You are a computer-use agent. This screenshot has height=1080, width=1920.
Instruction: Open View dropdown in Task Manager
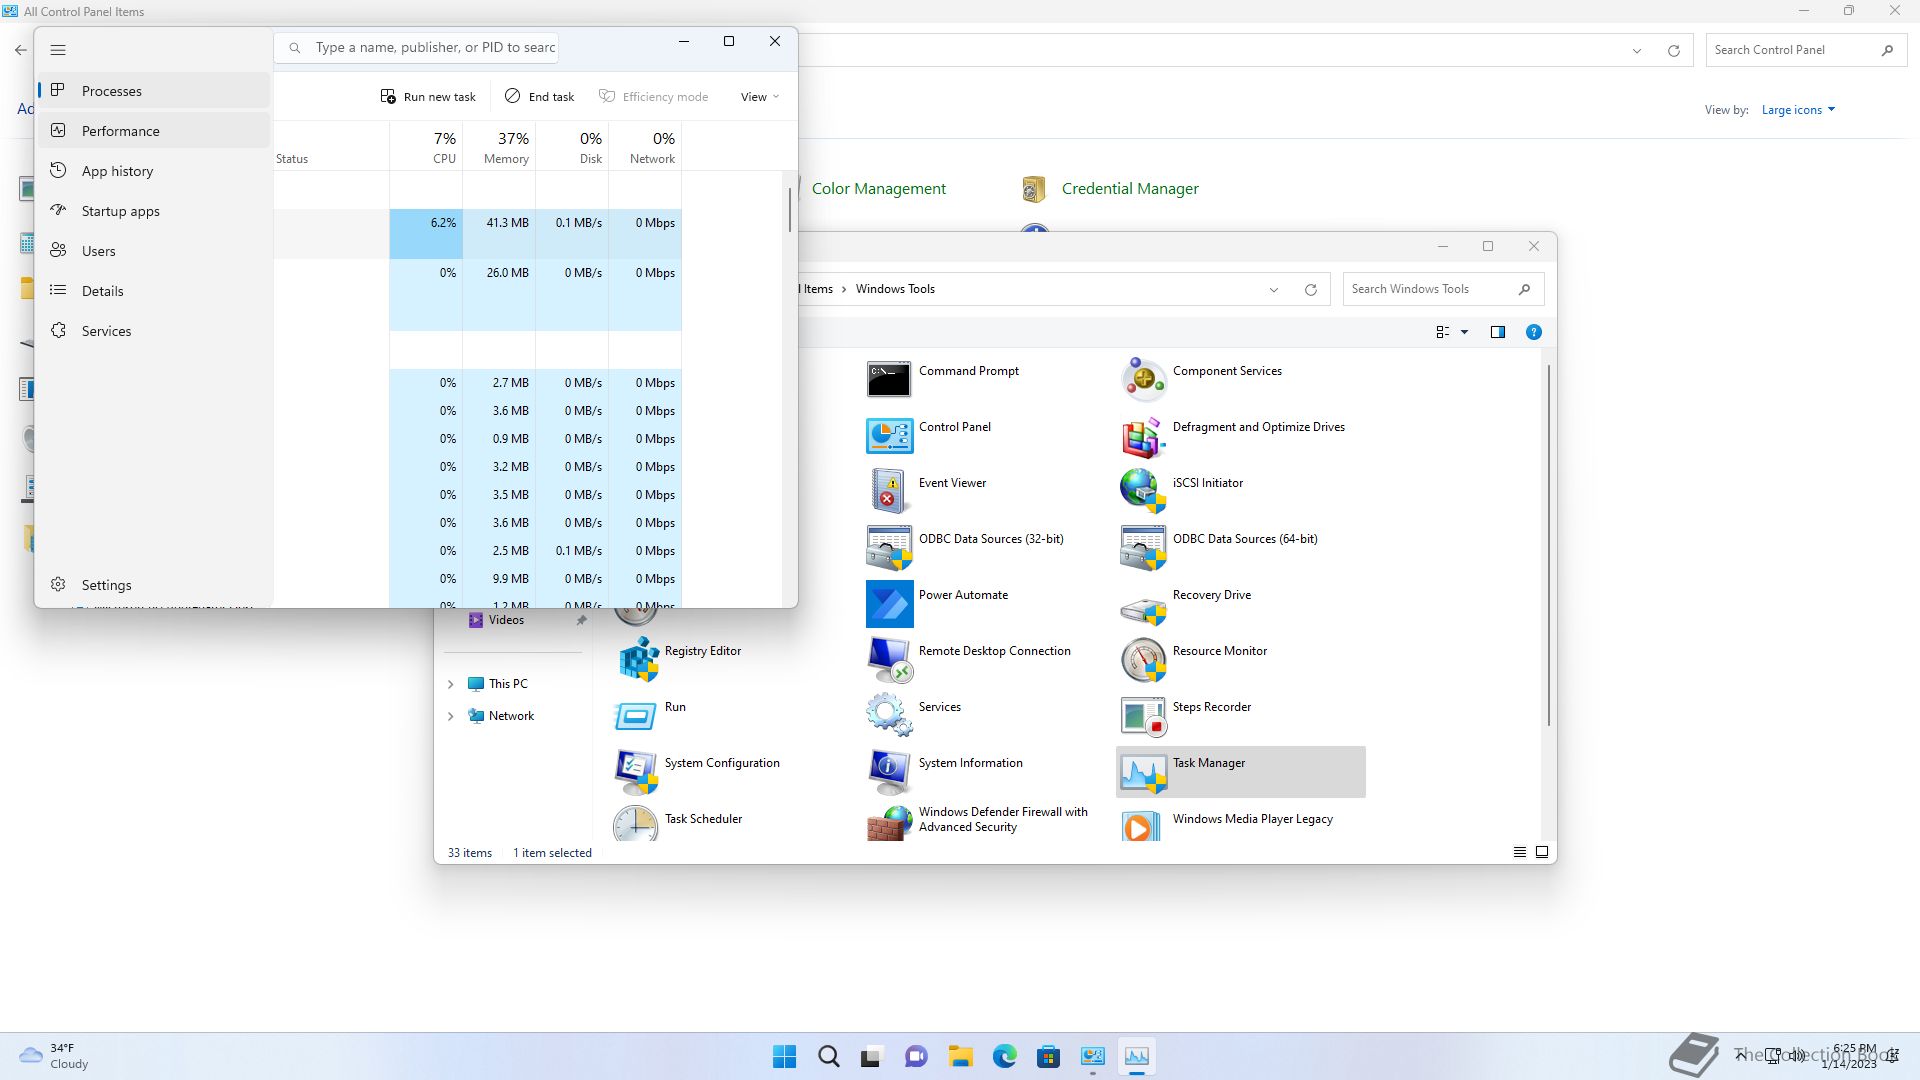click(x=760, y=97)
